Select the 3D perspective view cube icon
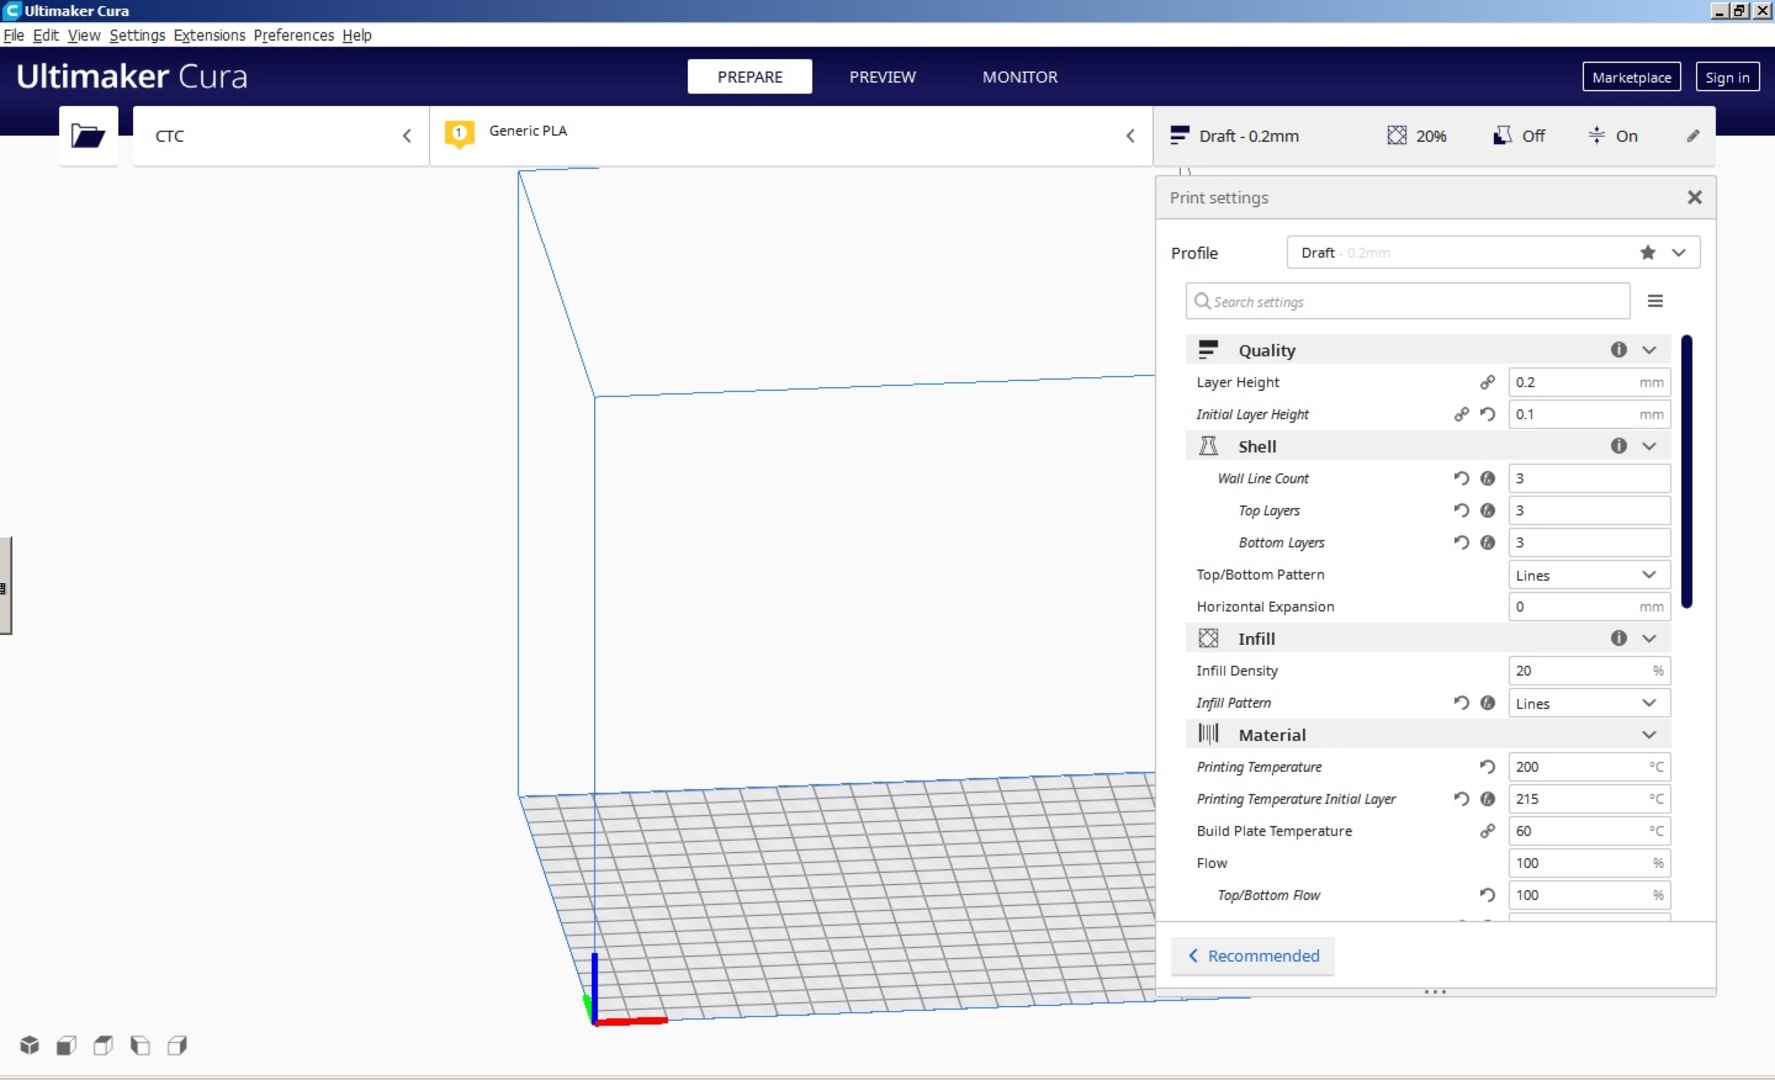The image size is (1775, 1080). [x=29, y=1045]
